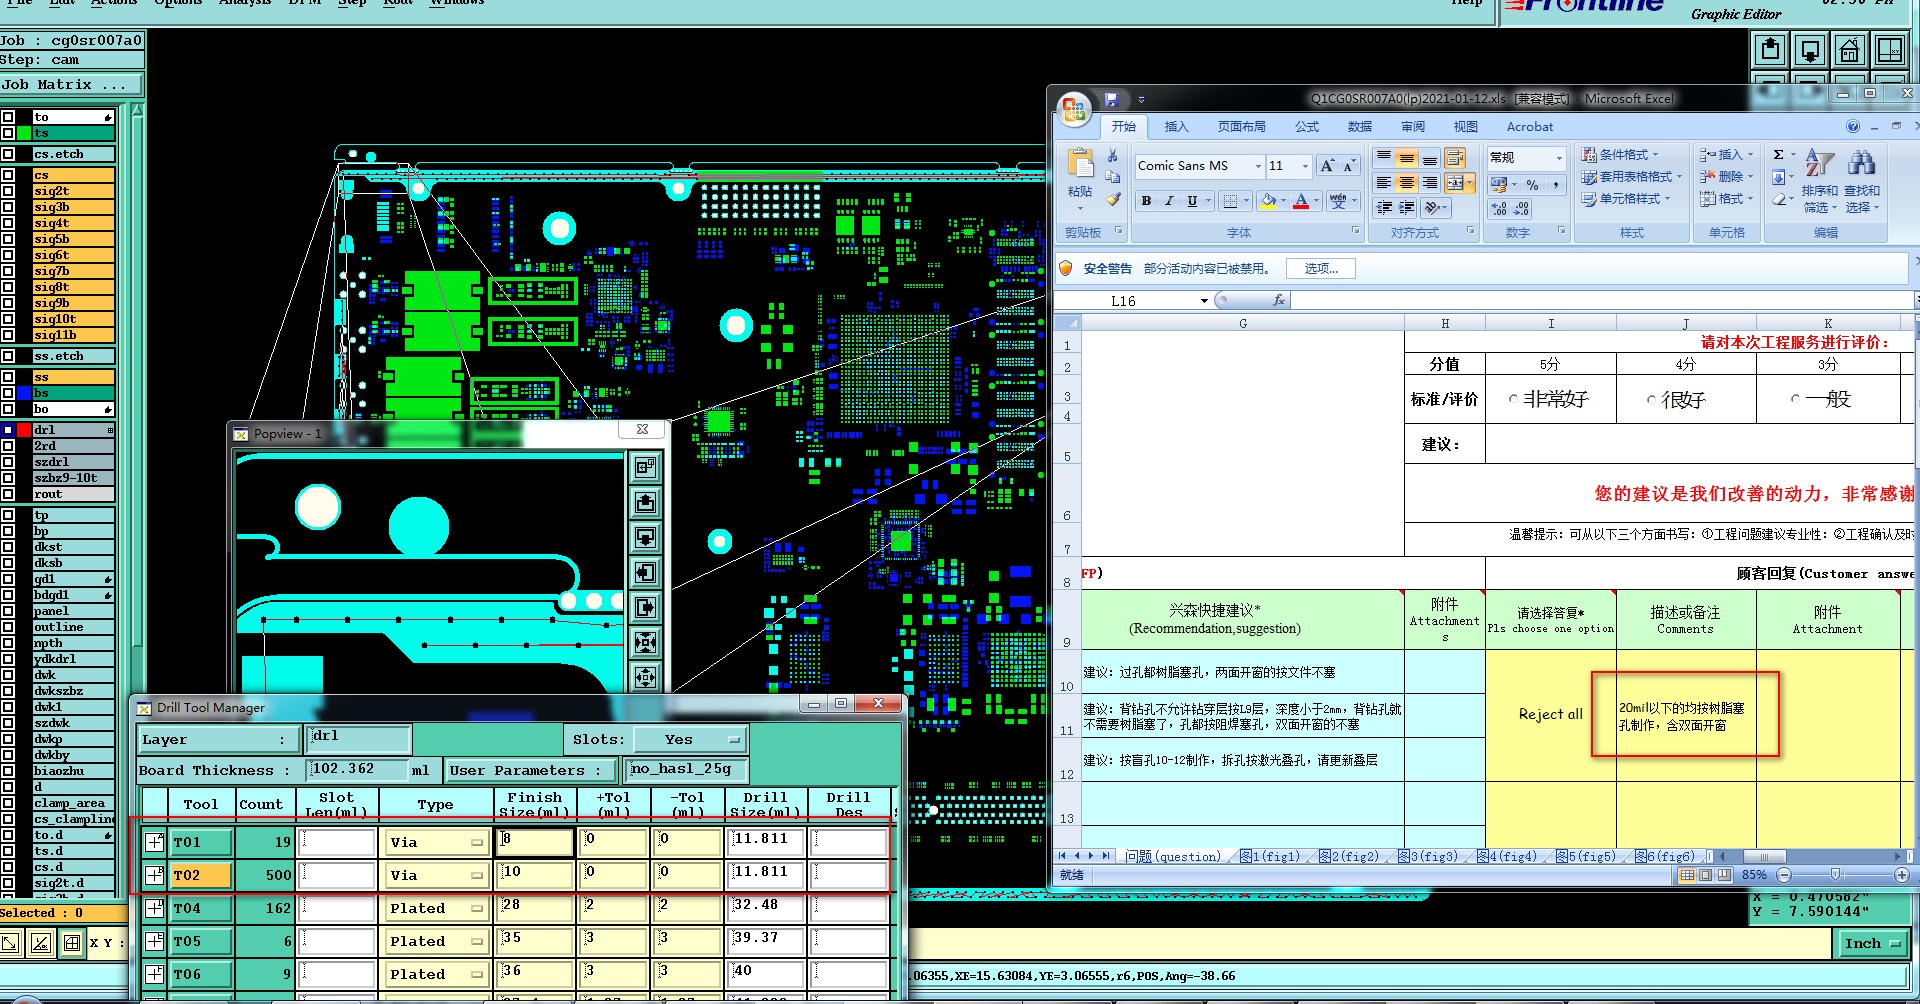The height and width of the screenshot is (1004, 1920).
Task: Select the 很好 radio option
Action: (1651, 399)
